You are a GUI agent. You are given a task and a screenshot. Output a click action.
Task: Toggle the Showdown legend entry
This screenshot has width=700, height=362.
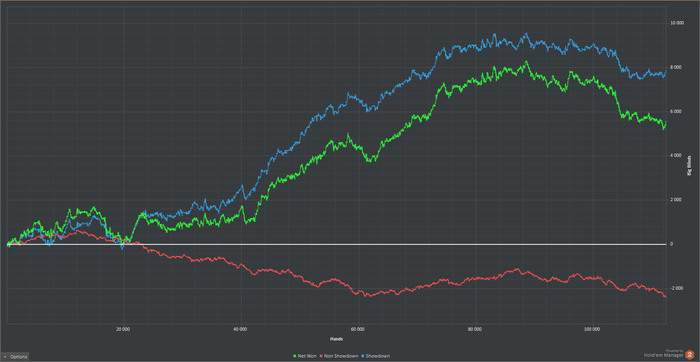tap(376, 356)
